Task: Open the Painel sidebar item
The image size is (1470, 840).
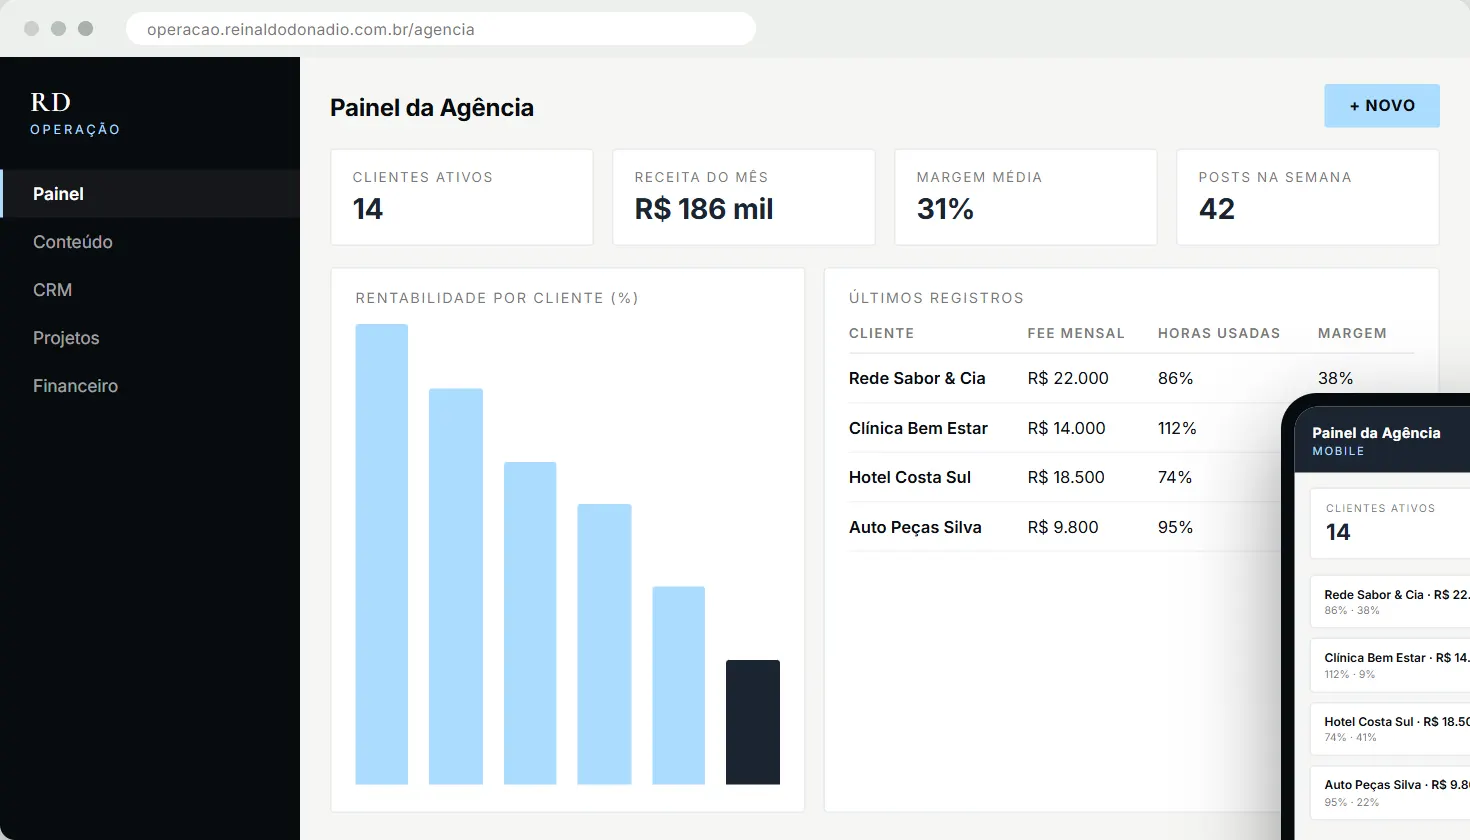Action: pos(150,194)
